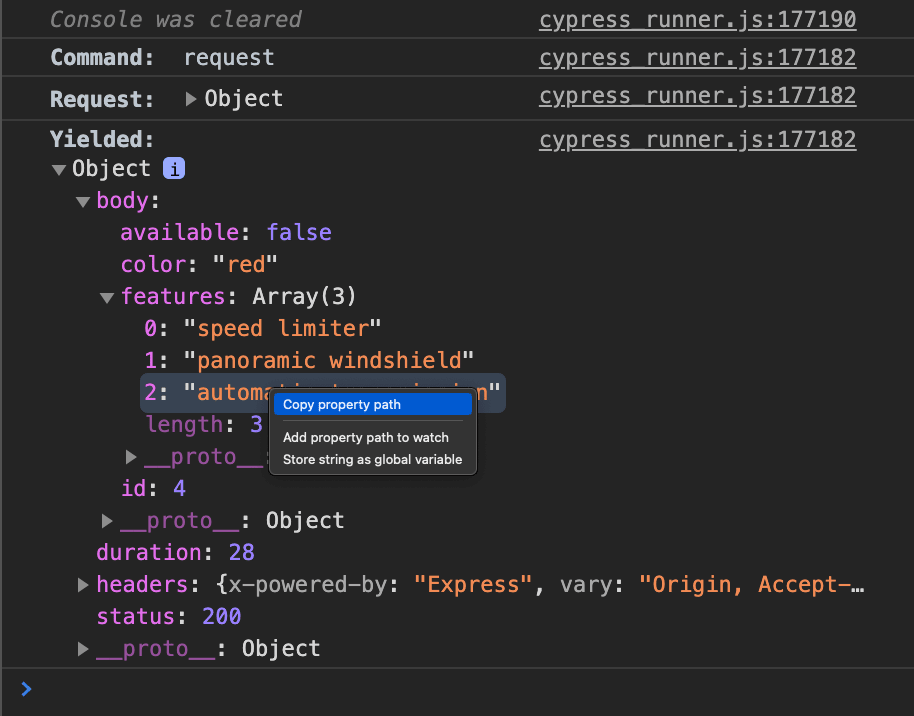The width and height of the screenshot is (914, 716).
Task: Expand the __proto__ under features
Action: (131, 456)
